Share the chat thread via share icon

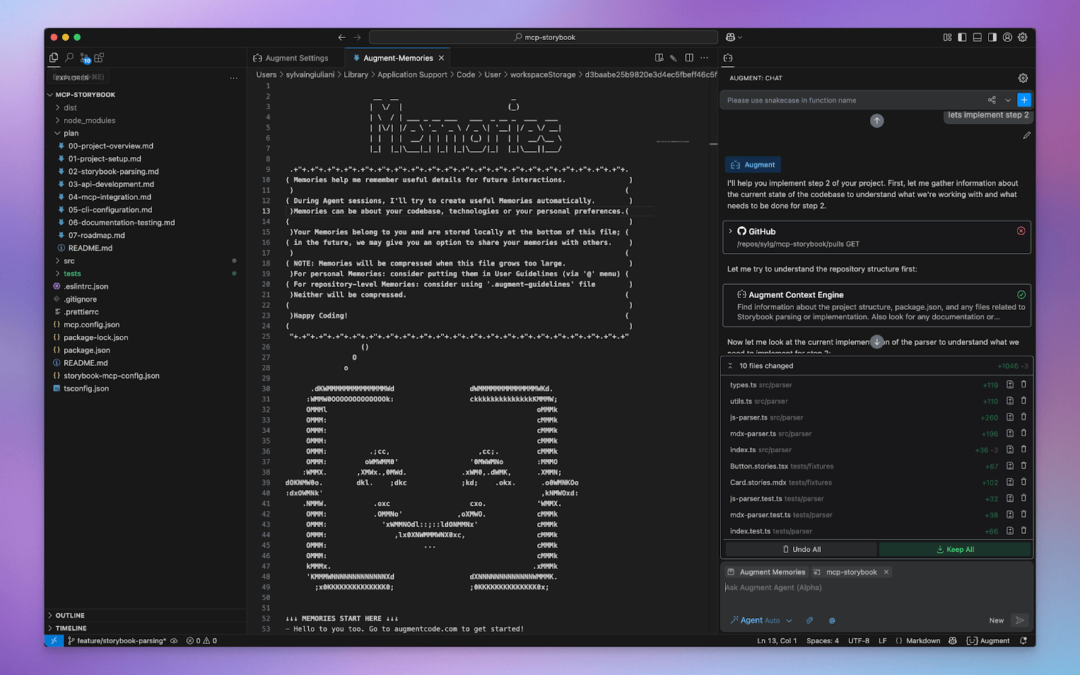pos(992,100)
